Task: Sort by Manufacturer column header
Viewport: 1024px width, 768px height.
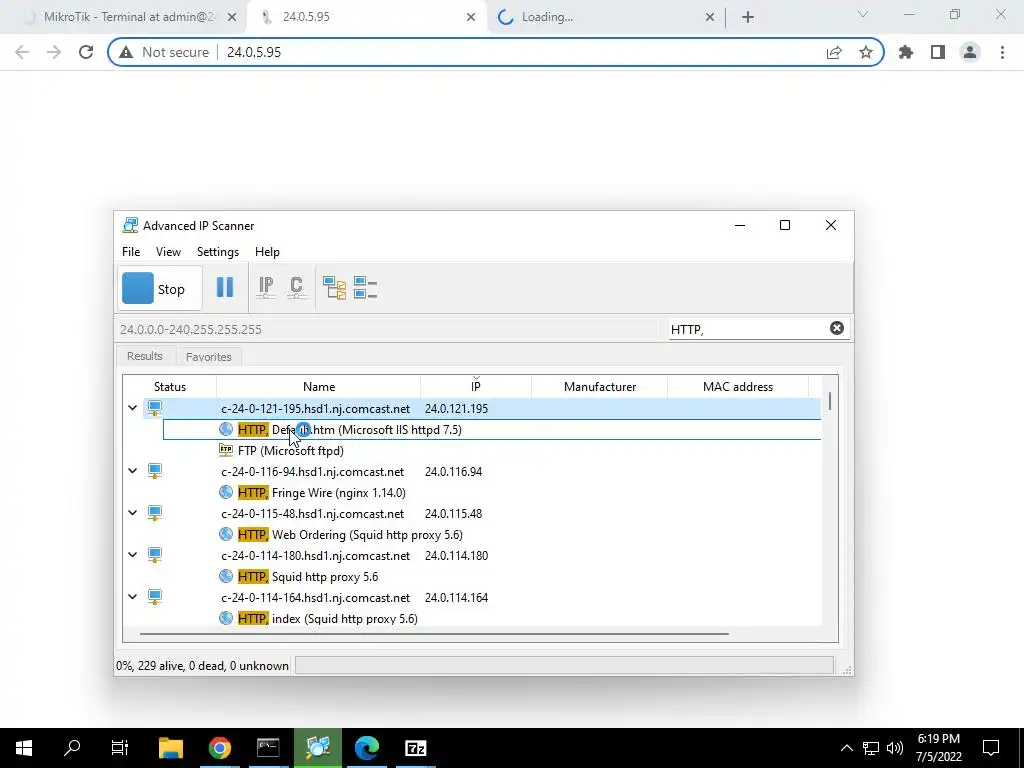Action: tap(600, 387)
